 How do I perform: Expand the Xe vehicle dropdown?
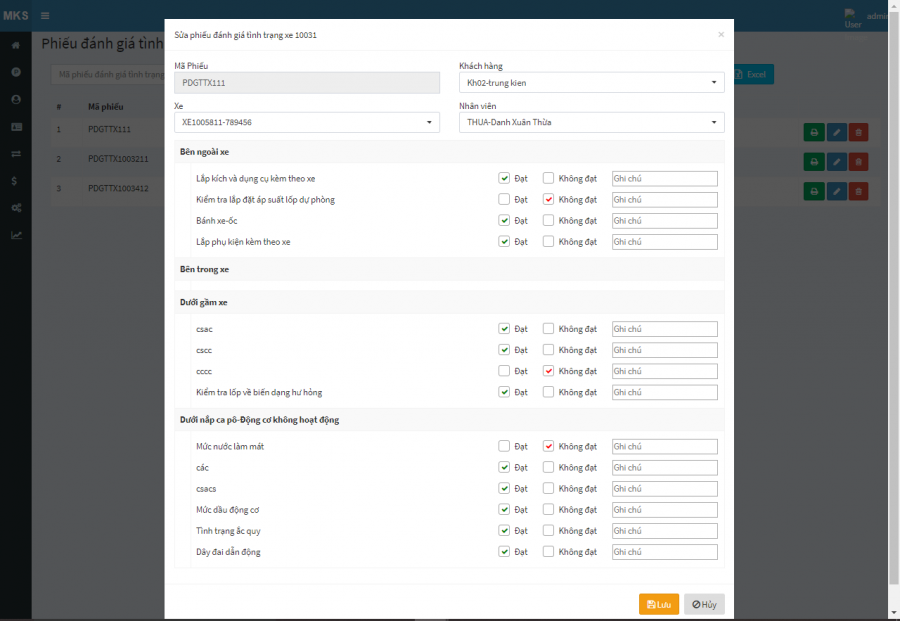(306, 122)
